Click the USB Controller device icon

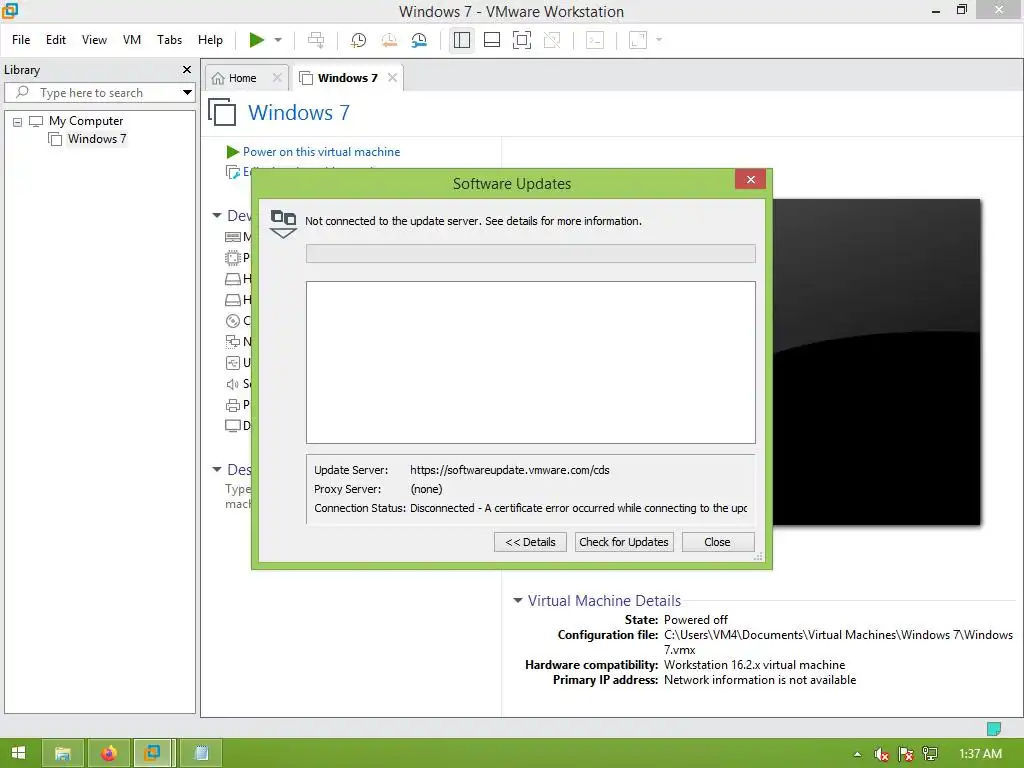[x=232, y=362]
